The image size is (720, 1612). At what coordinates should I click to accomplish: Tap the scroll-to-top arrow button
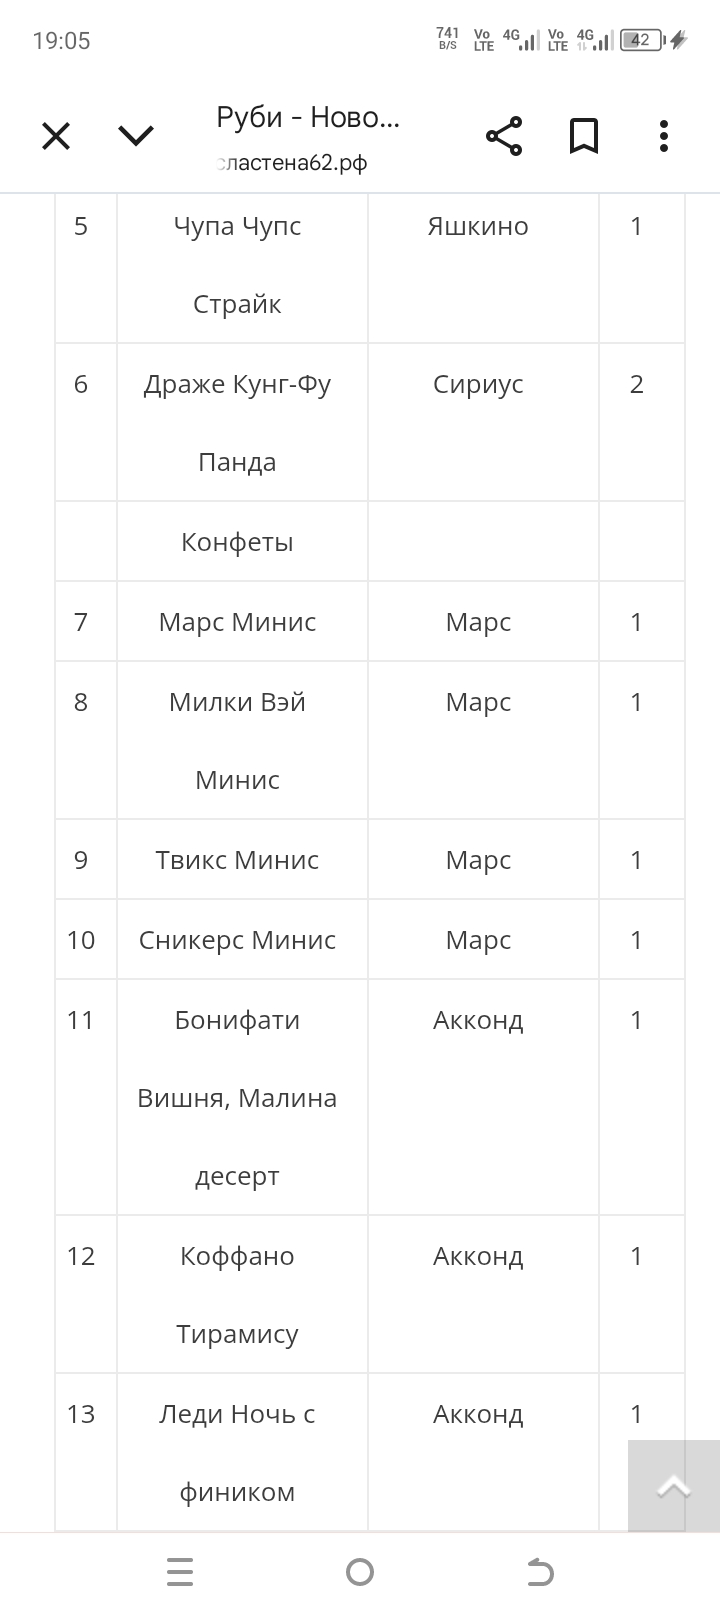click(x=673, y=1487)
